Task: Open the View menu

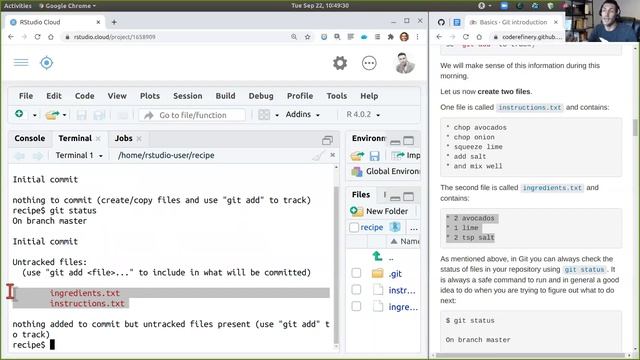Action: (117, 96)
